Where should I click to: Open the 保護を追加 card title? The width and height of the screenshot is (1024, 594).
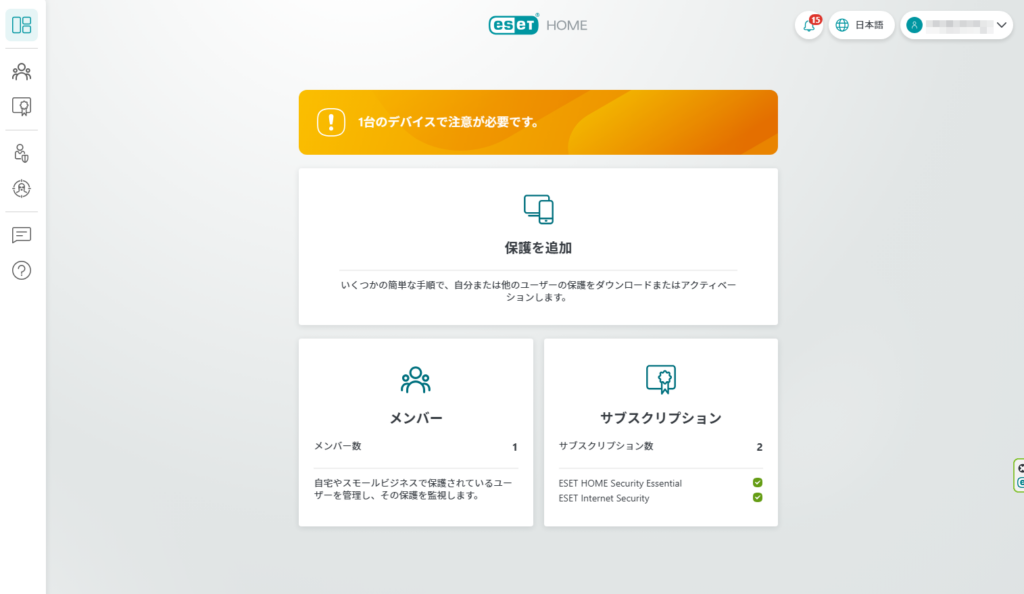pos(538,248)
